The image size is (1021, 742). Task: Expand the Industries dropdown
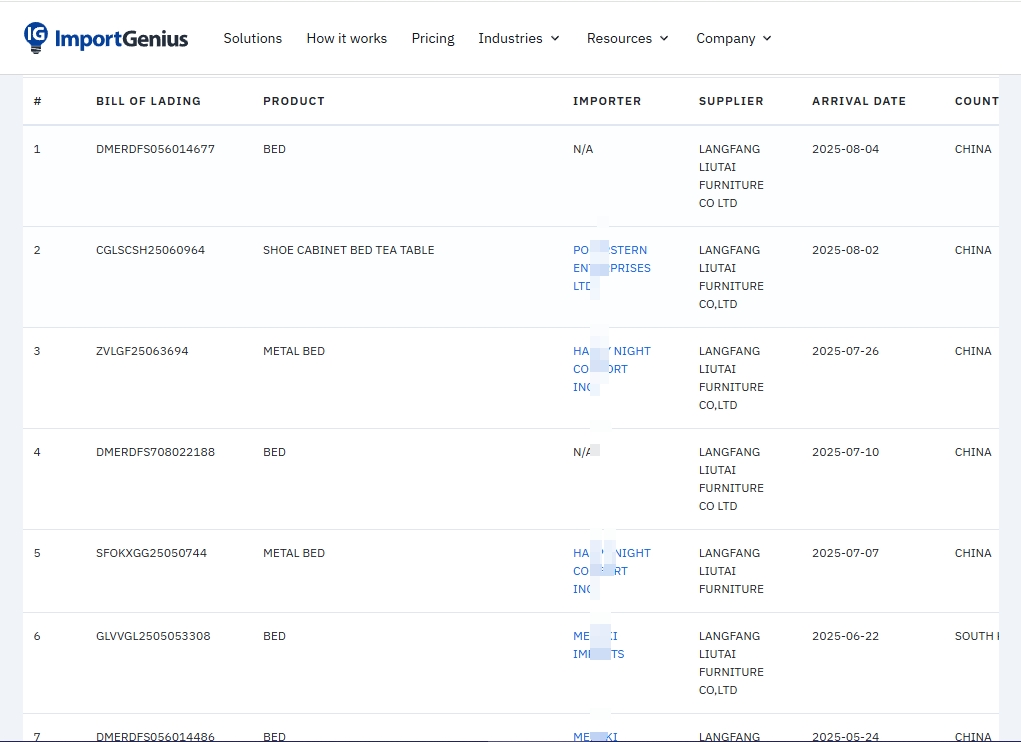tap(519, 38)
